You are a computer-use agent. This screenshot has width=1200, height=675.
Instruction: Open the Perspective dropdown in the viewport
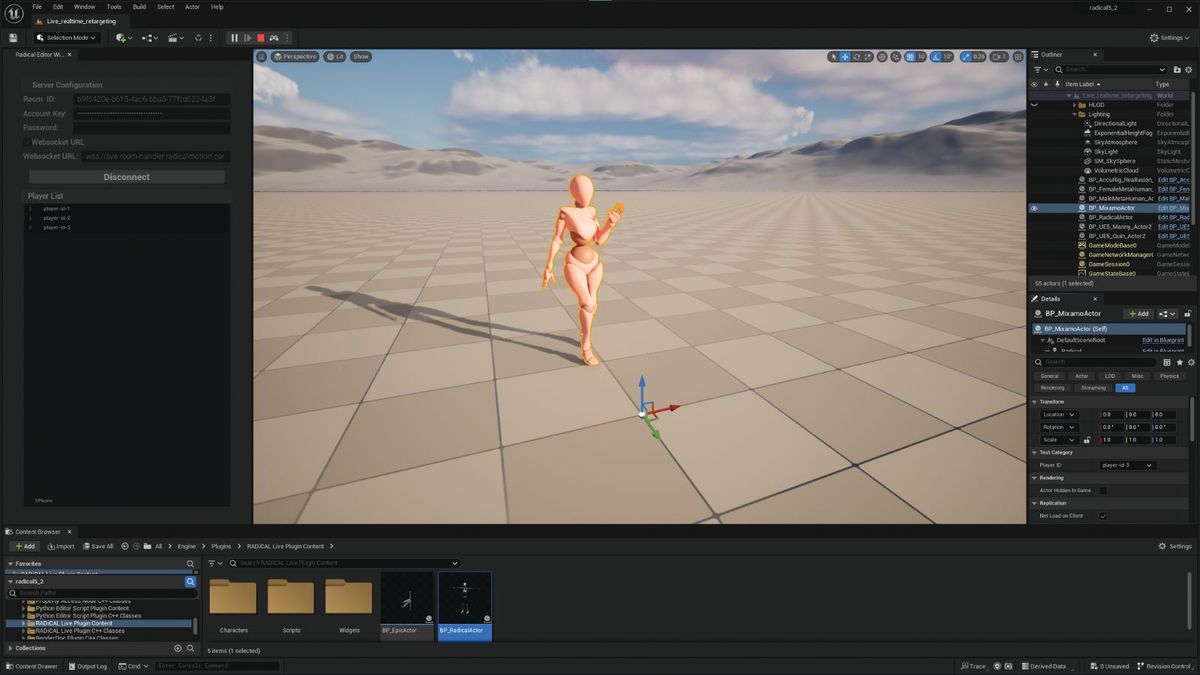pos(294,56)
